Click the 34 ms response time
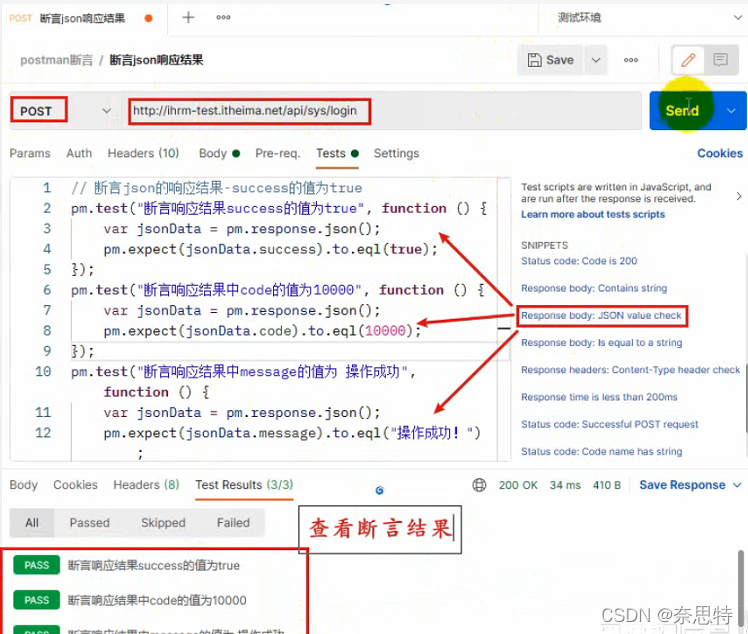This screenshot has height=634, width=748. tap(565, 485)
